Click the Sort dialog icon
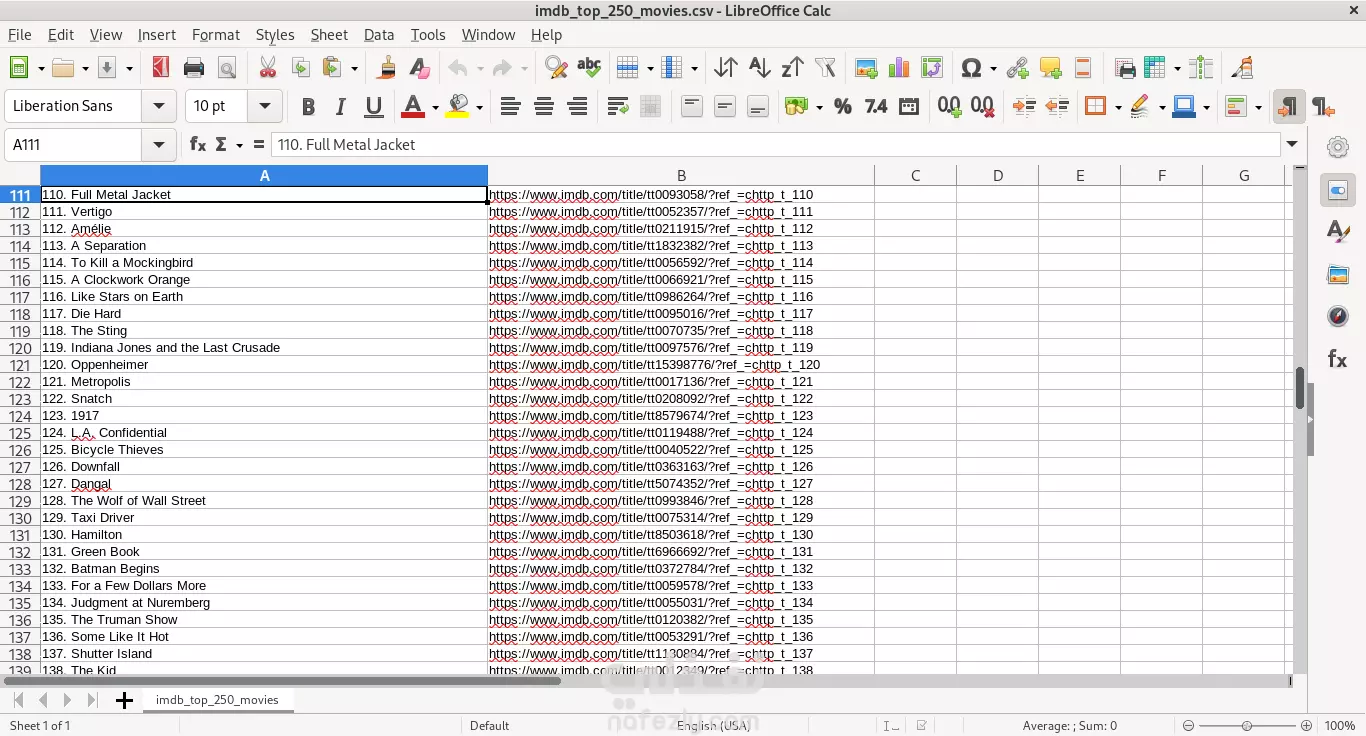The height and width of the screenshot is (736, 1366). pos(726,68)
